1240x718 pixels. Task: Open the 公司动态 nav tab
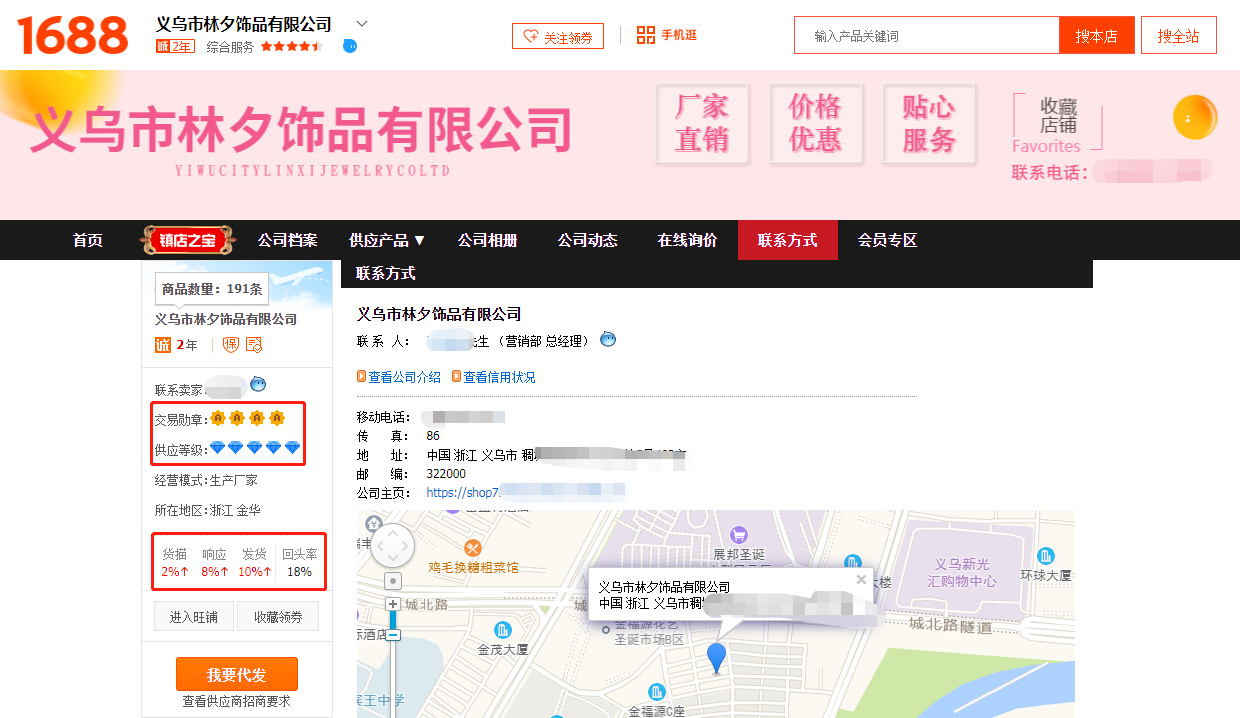588,240
